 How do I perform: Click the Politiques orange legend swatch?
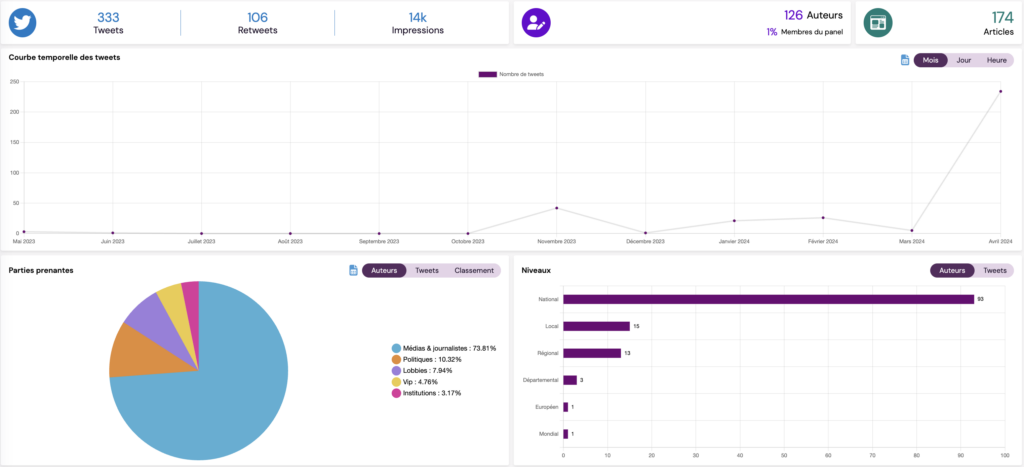coord(396,359)
